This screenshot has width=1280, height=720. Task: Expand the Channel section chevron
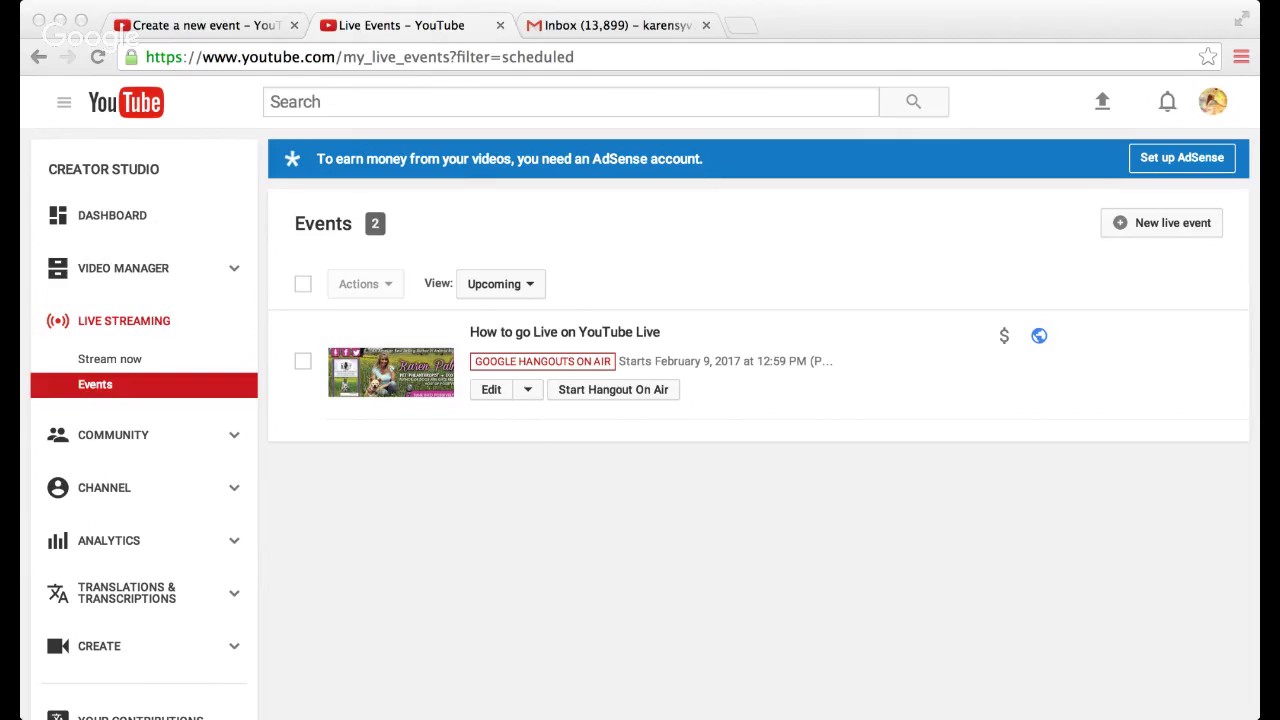click(234, 488)
